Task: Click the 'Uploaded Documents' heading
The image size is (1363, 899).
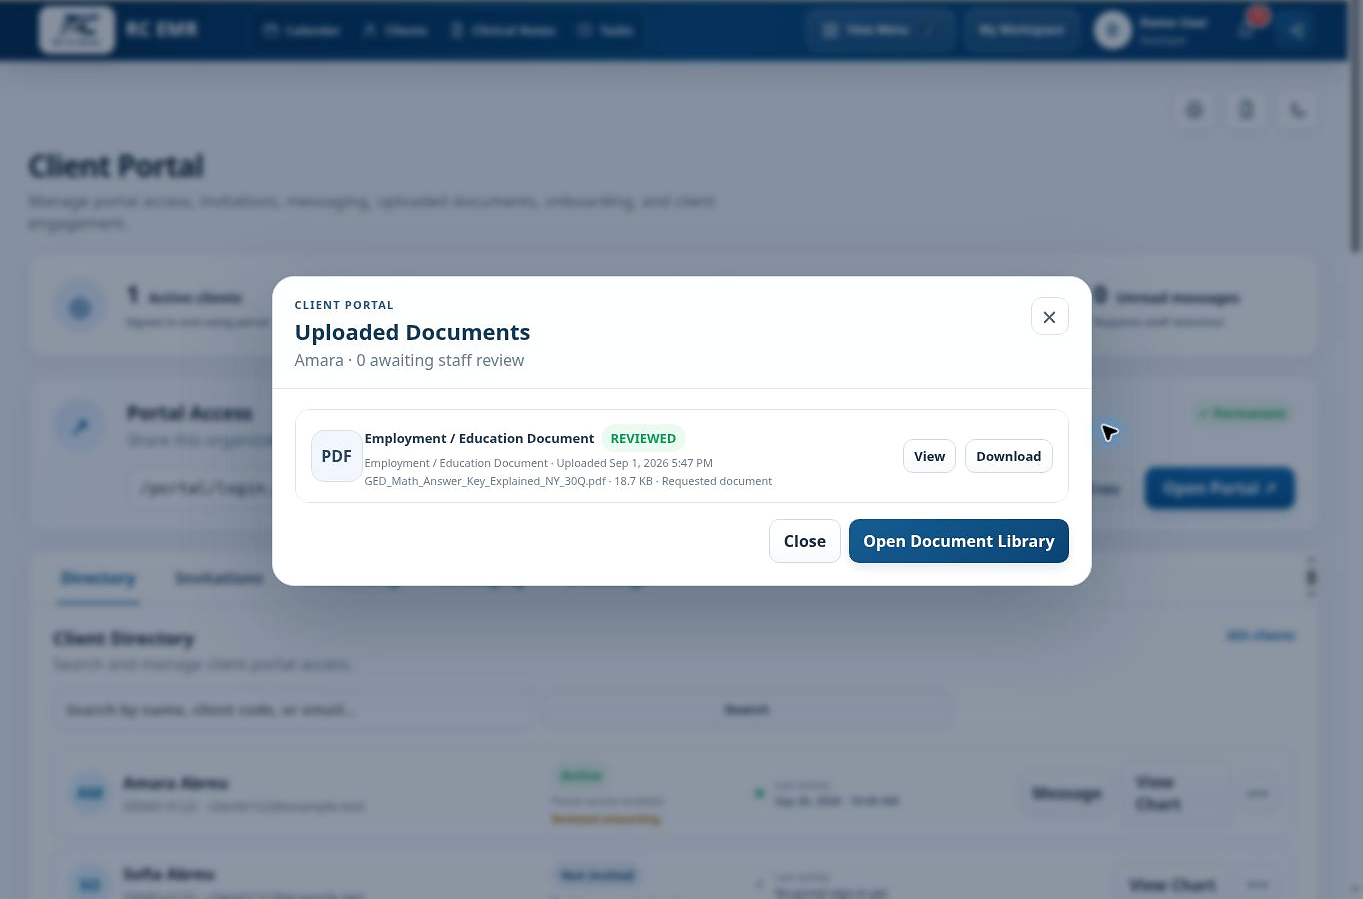Action: coord(412,332)
